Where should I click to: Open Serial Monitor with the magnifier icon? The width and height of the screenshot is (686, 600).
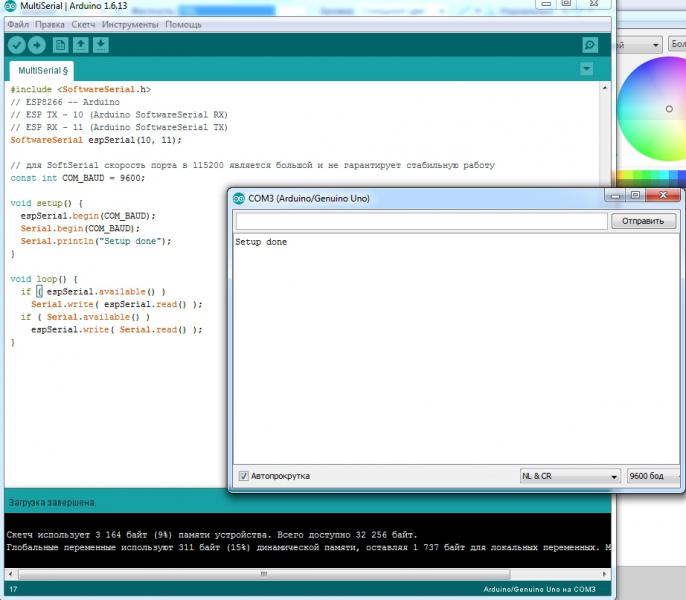(x=590, y=45)
